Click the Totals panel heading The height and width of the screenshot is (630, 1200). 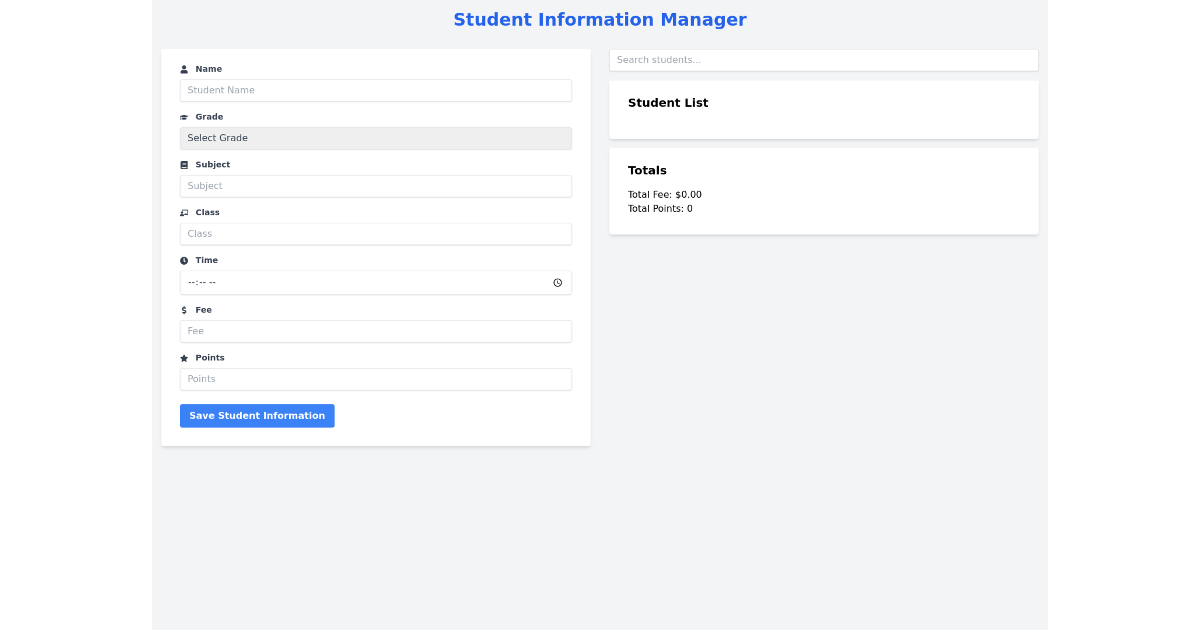(x=647, y=170)
